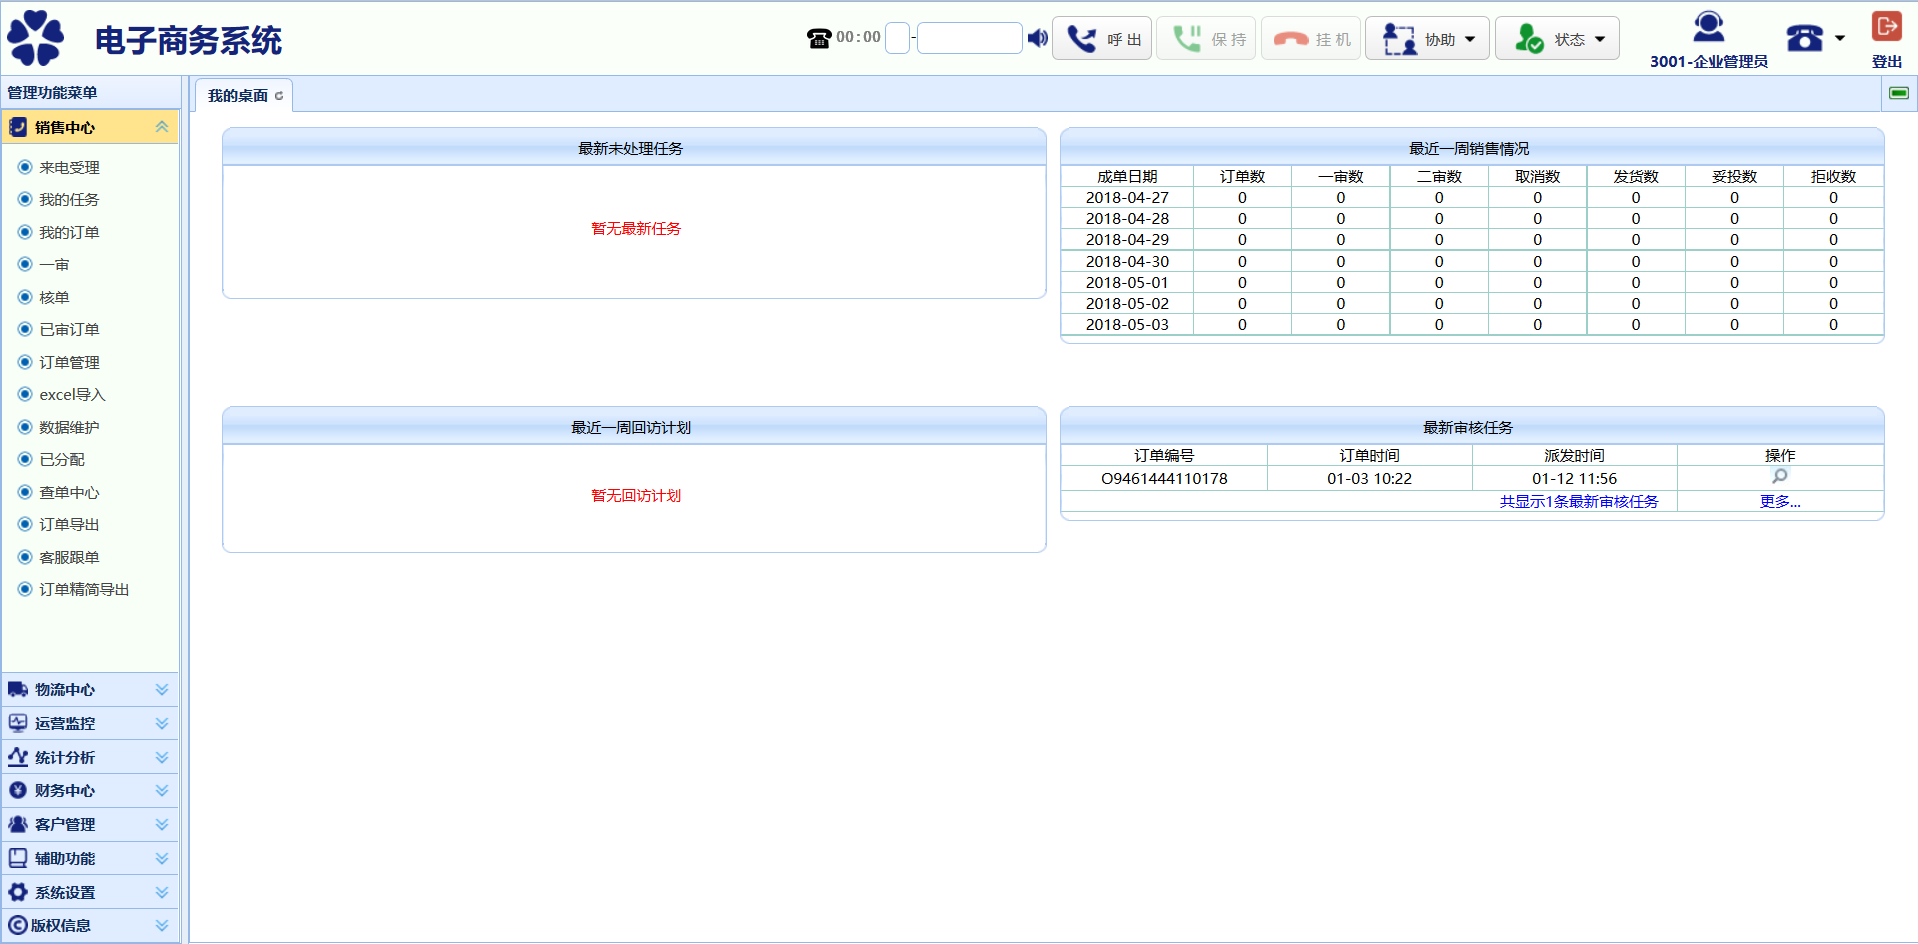Click the 暂无最新任务 message
Viewport: 1918px width, 944px height.
636,228
